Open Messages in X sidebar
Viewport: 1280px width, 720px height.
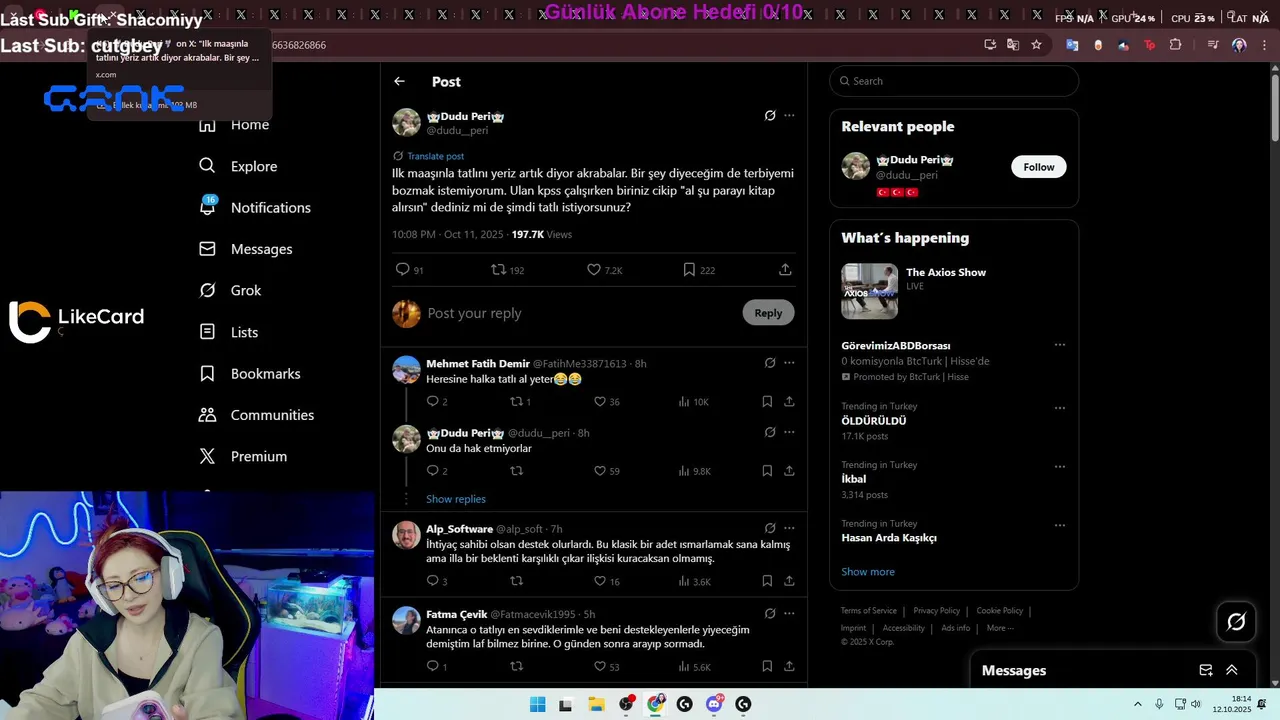[x=245, y=249]
